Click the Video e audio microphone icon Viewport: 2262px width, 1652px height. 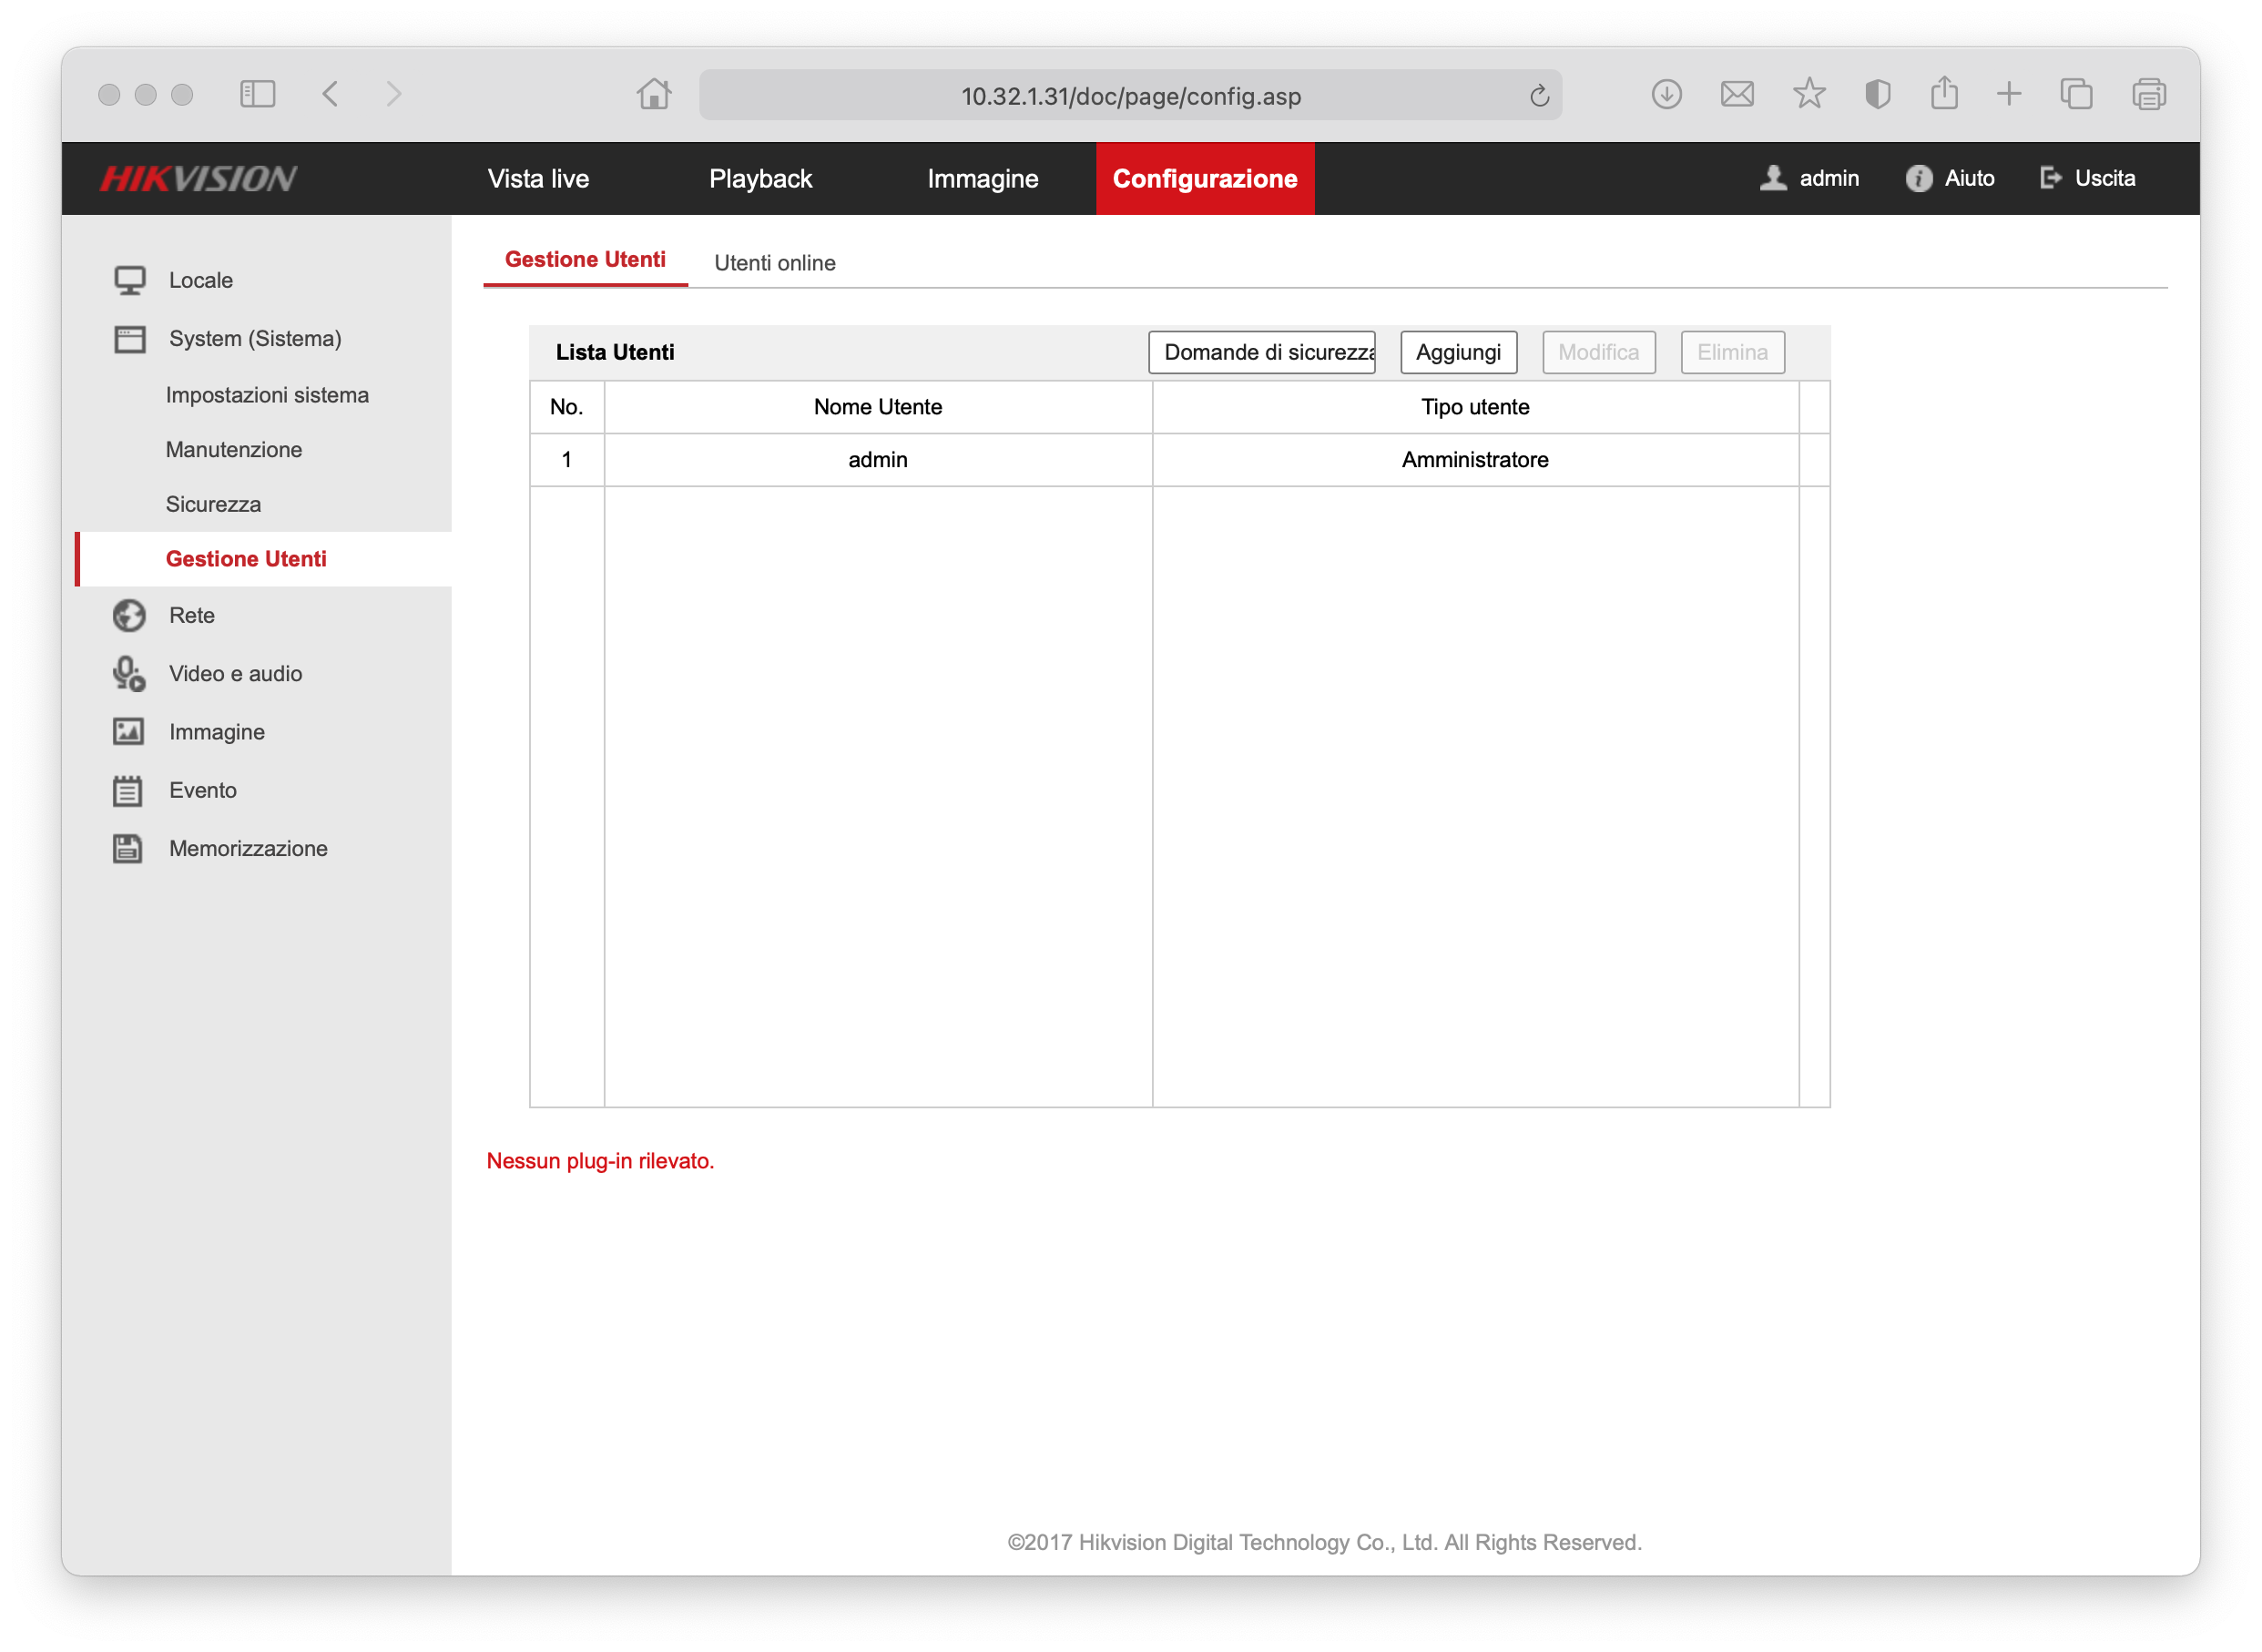pyautogui.click(x=129, y=673)
